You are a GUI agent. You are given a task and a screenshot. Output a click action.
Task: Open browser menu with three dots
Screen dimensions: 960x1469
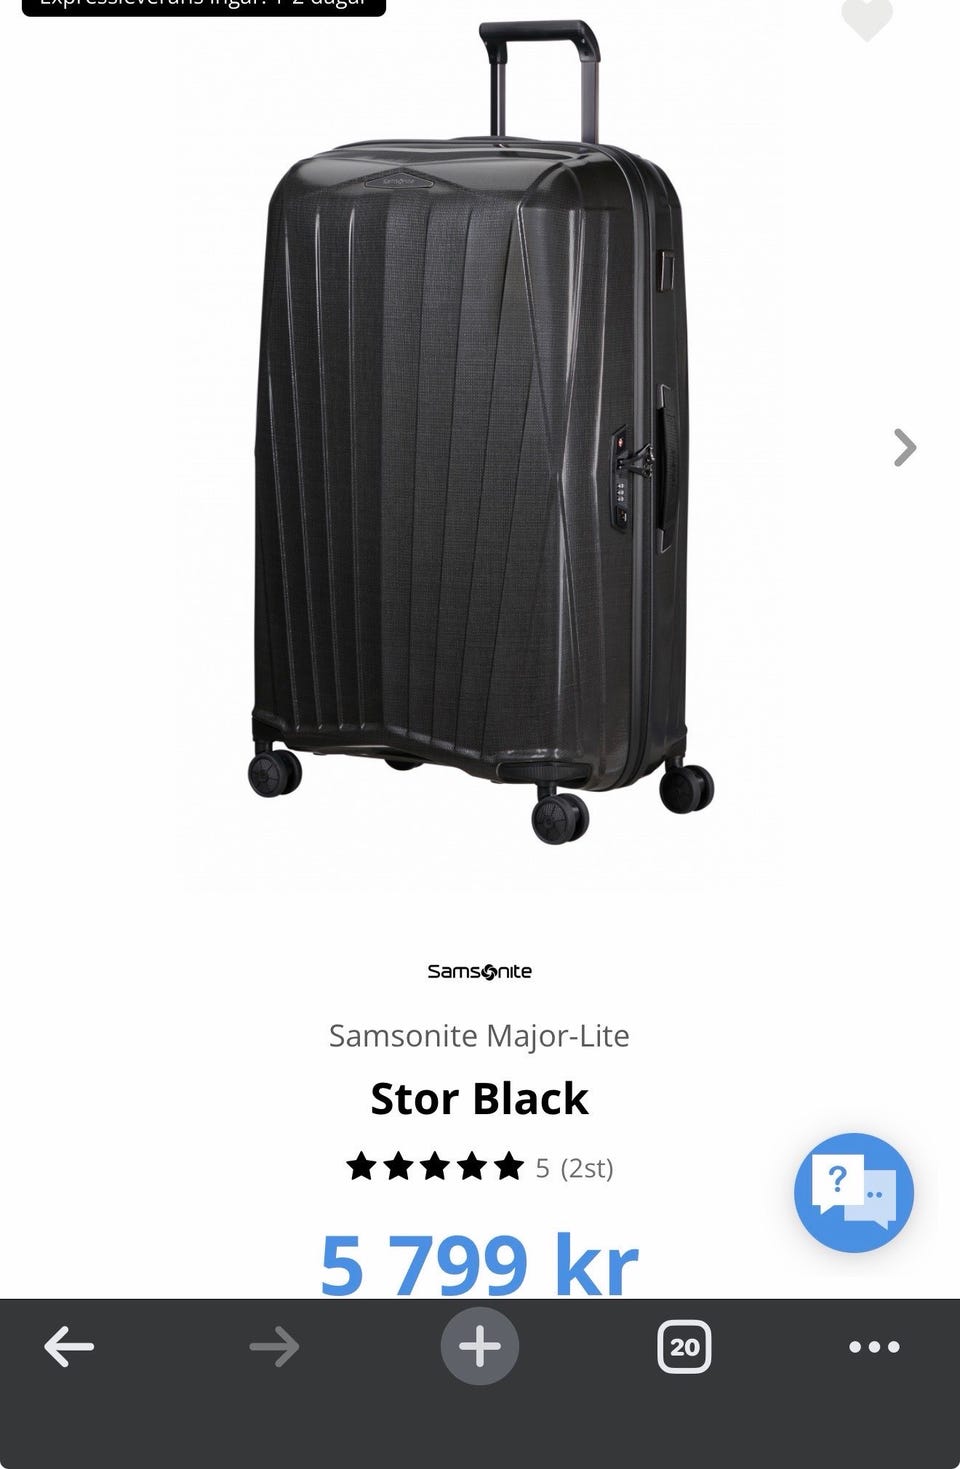coord(874,1347)
